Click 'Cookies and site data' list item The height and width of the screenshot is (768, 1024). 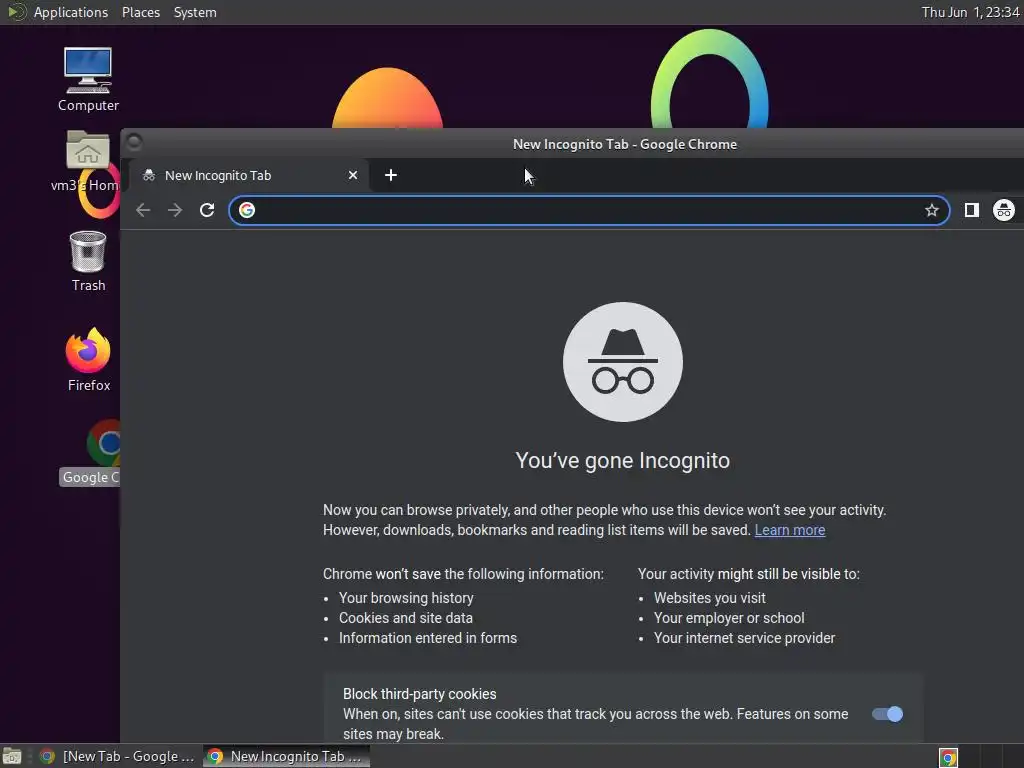pos(406,618)
